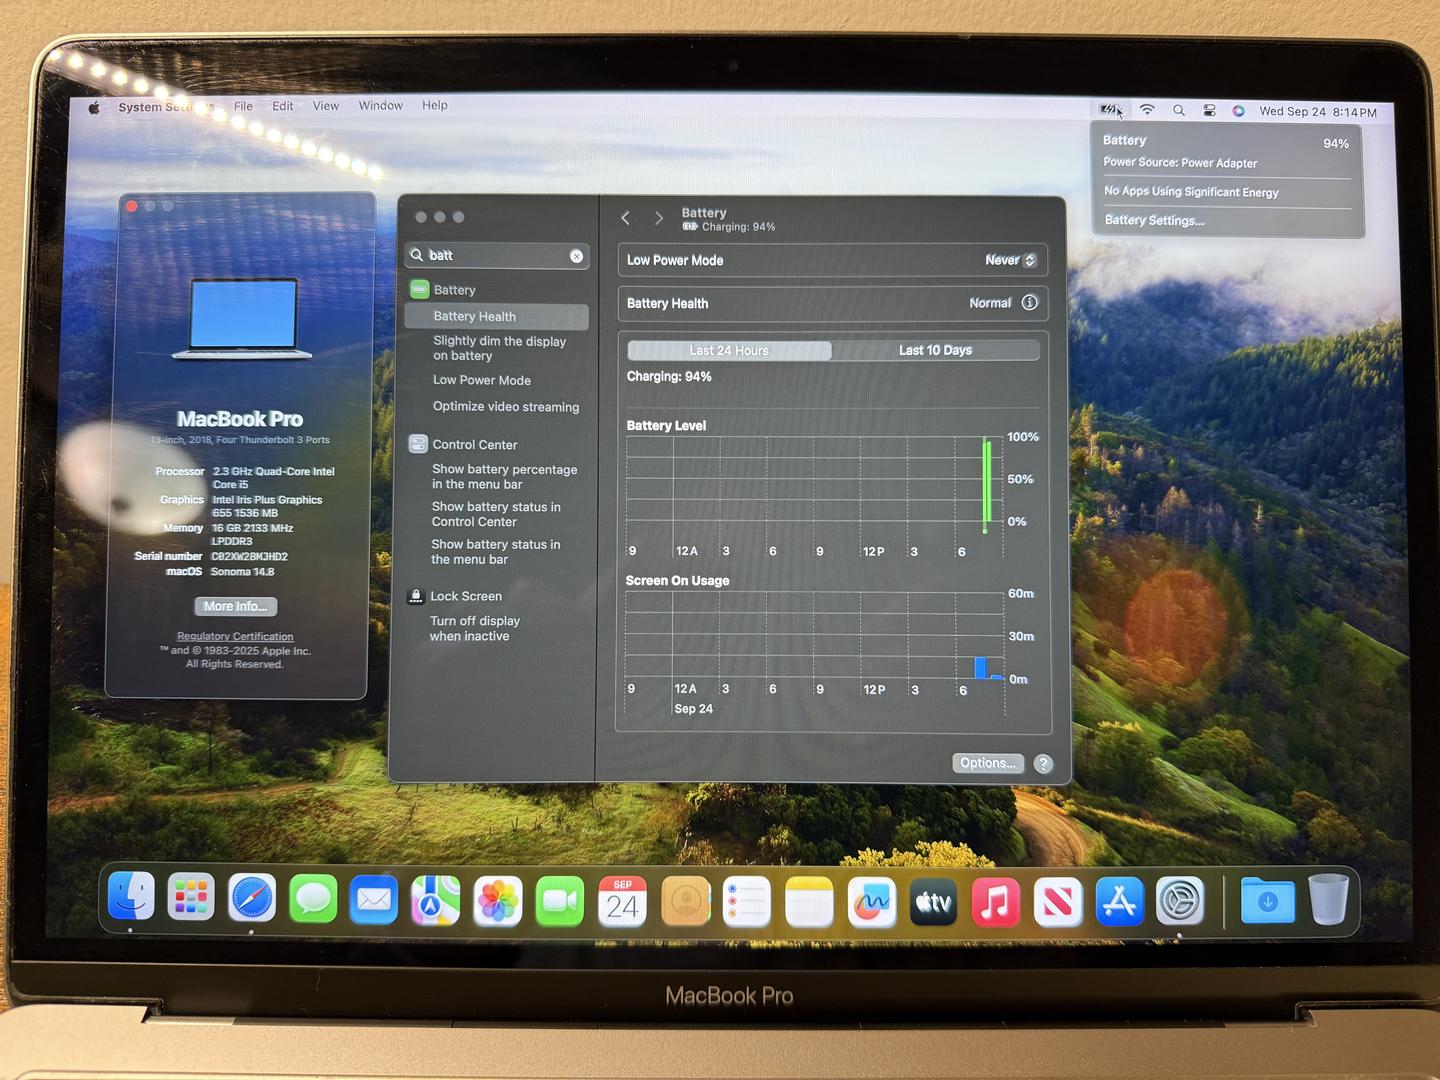
Task: Open Contacts from the Dock
Action: click(x=685, y=901)
